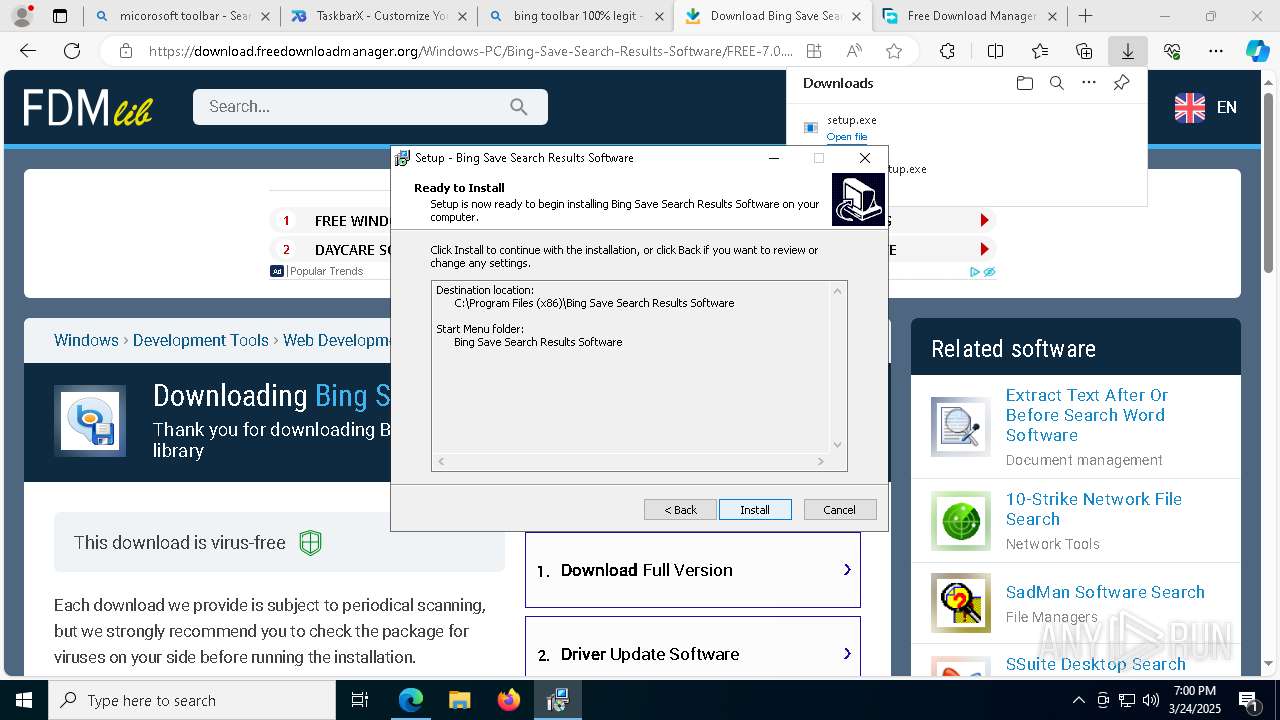Click the 10-Strike Network File Search thumbnail
This screenshot has height=720, width=1280.
(x=961, y=520)
